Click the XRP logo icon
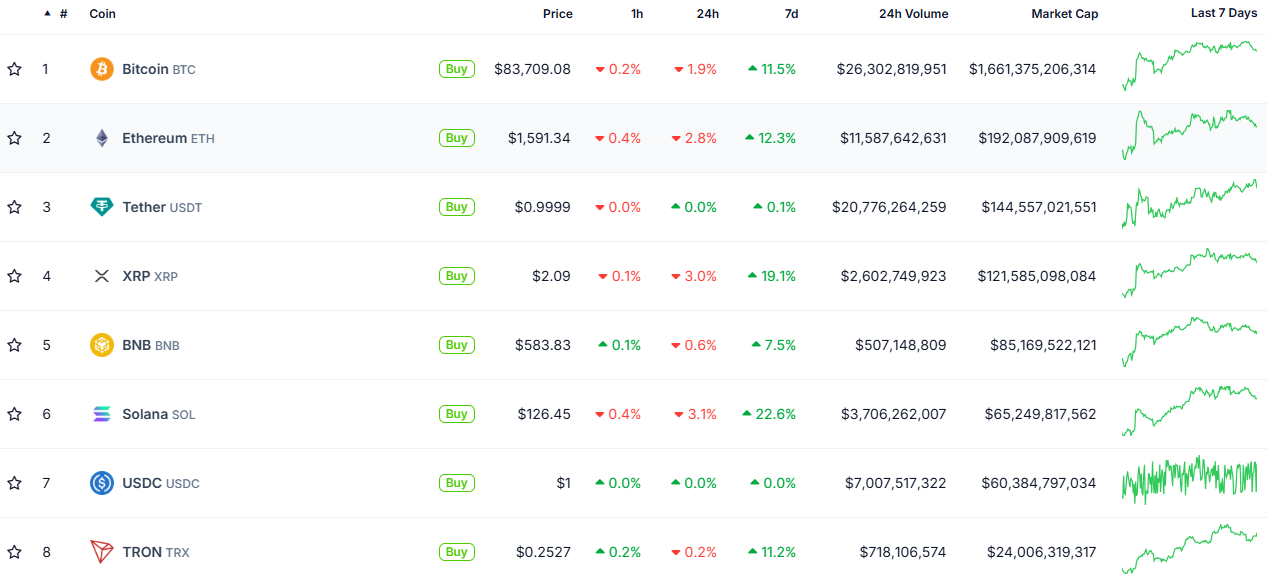The image size is (1269, 583). coord(100,276)
